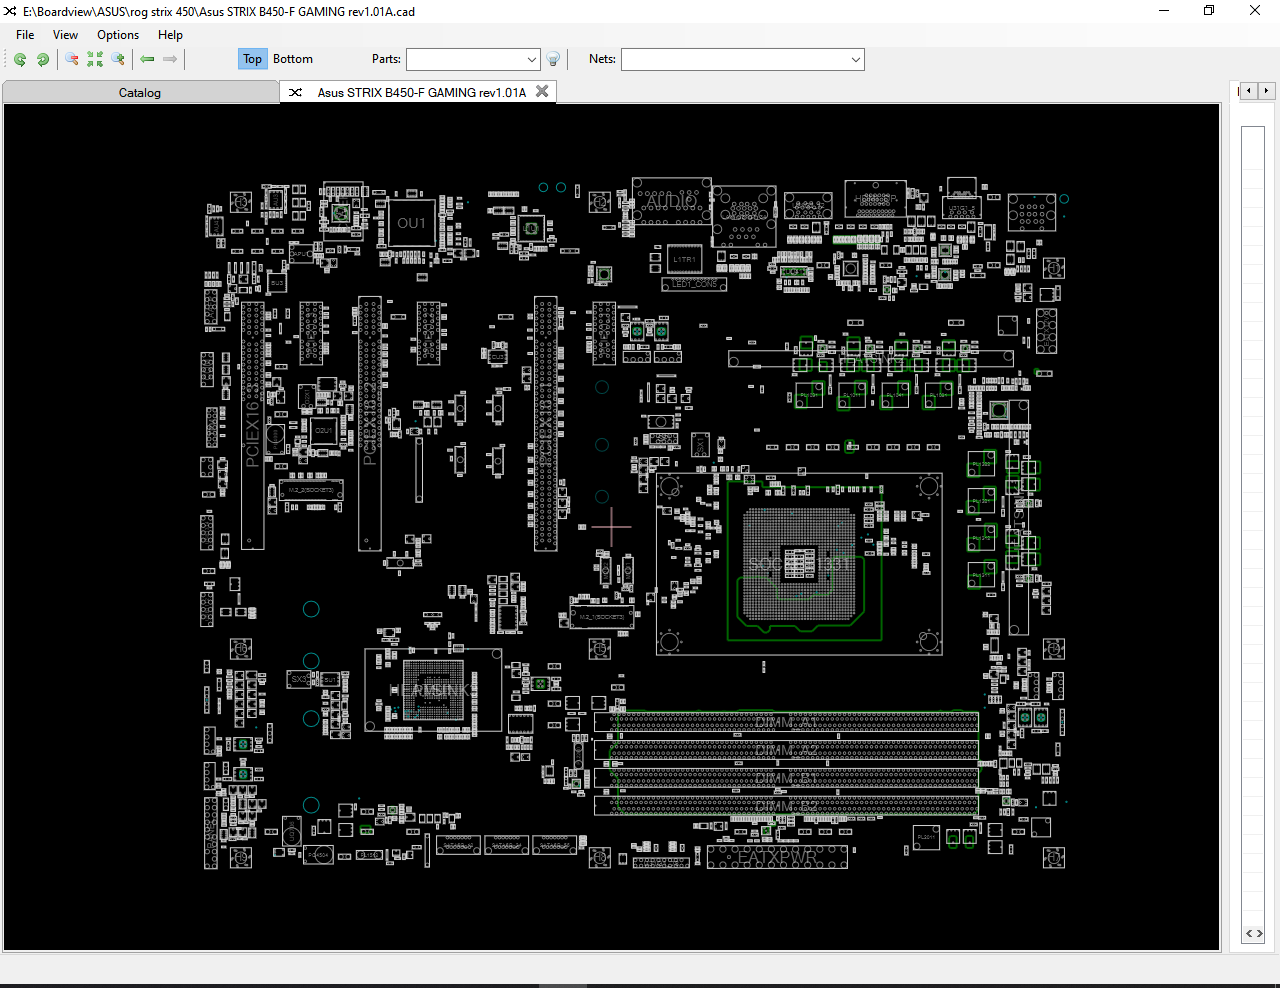This screenshot has width=1280, height=988.
Task: Select the left PCIEX16 slot
Action: coord(252,425)
